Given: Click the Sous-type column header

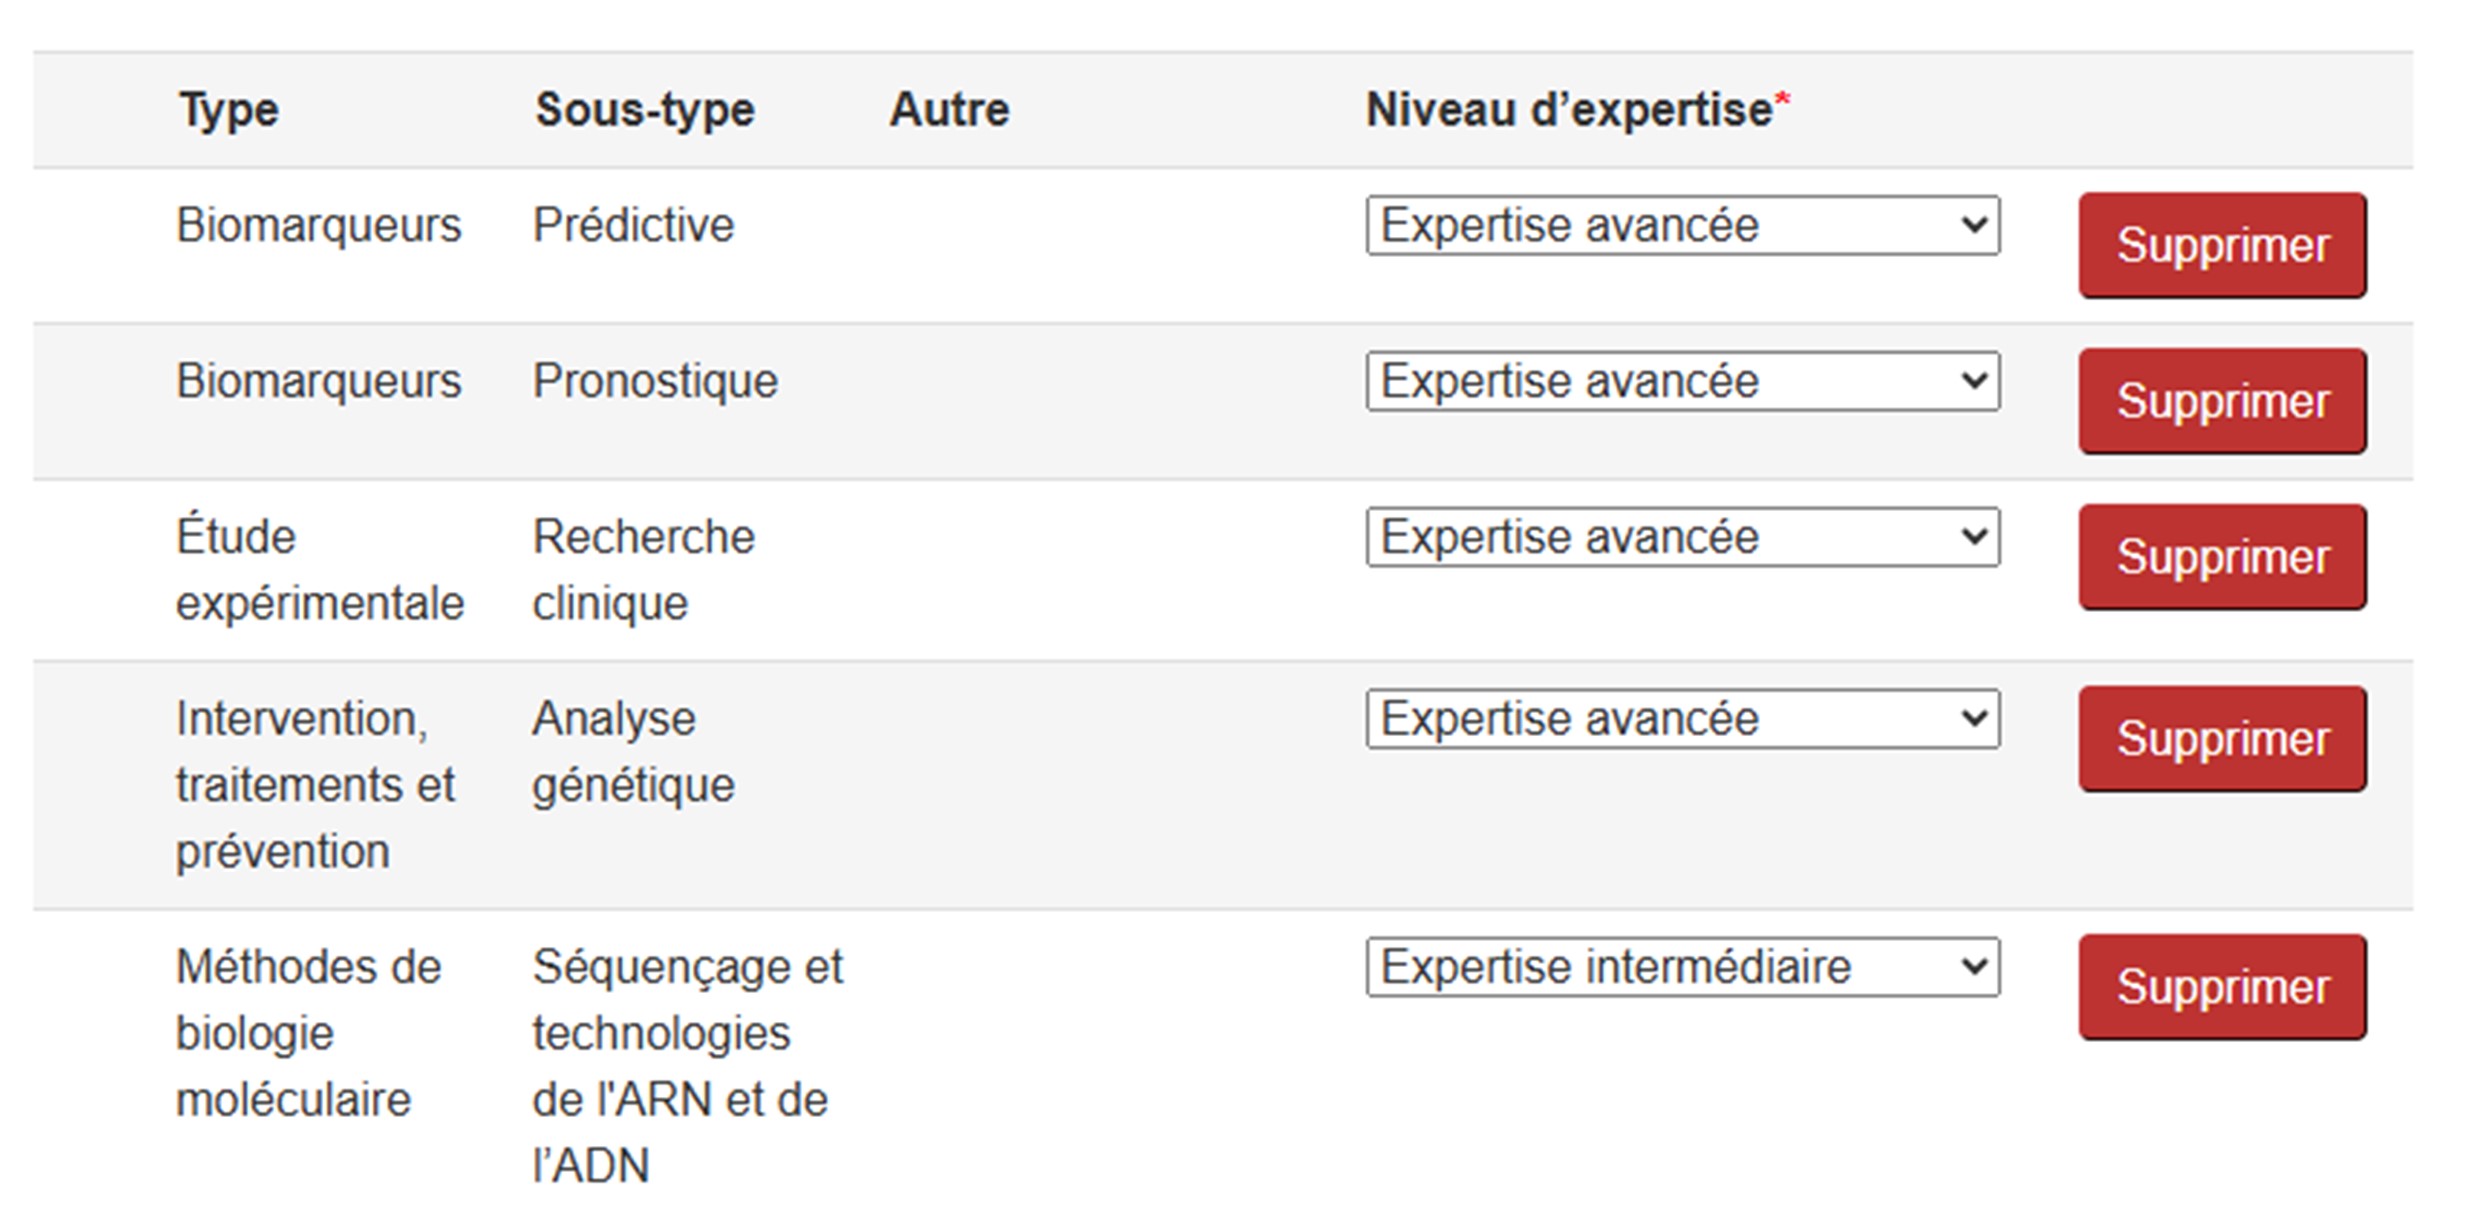Looking at the screenshot, I should coord(644,109).
